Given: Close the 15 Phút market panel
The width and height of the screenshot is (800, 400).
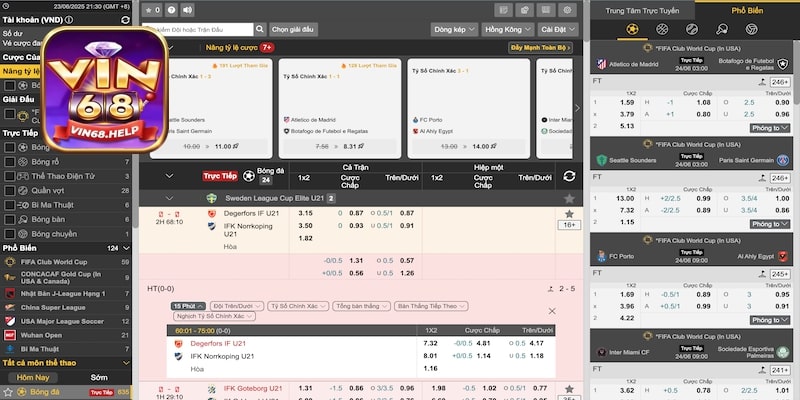Looking at the screenshot, I should tap(552, 311).
